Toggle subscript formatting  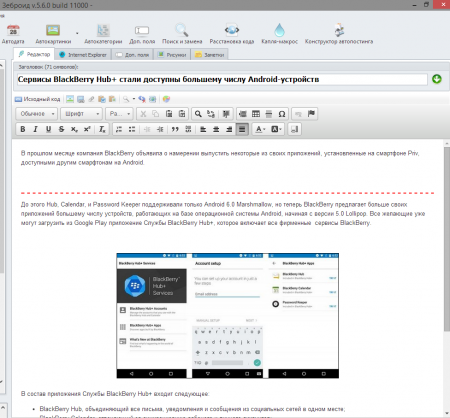(x=74, y=129)
